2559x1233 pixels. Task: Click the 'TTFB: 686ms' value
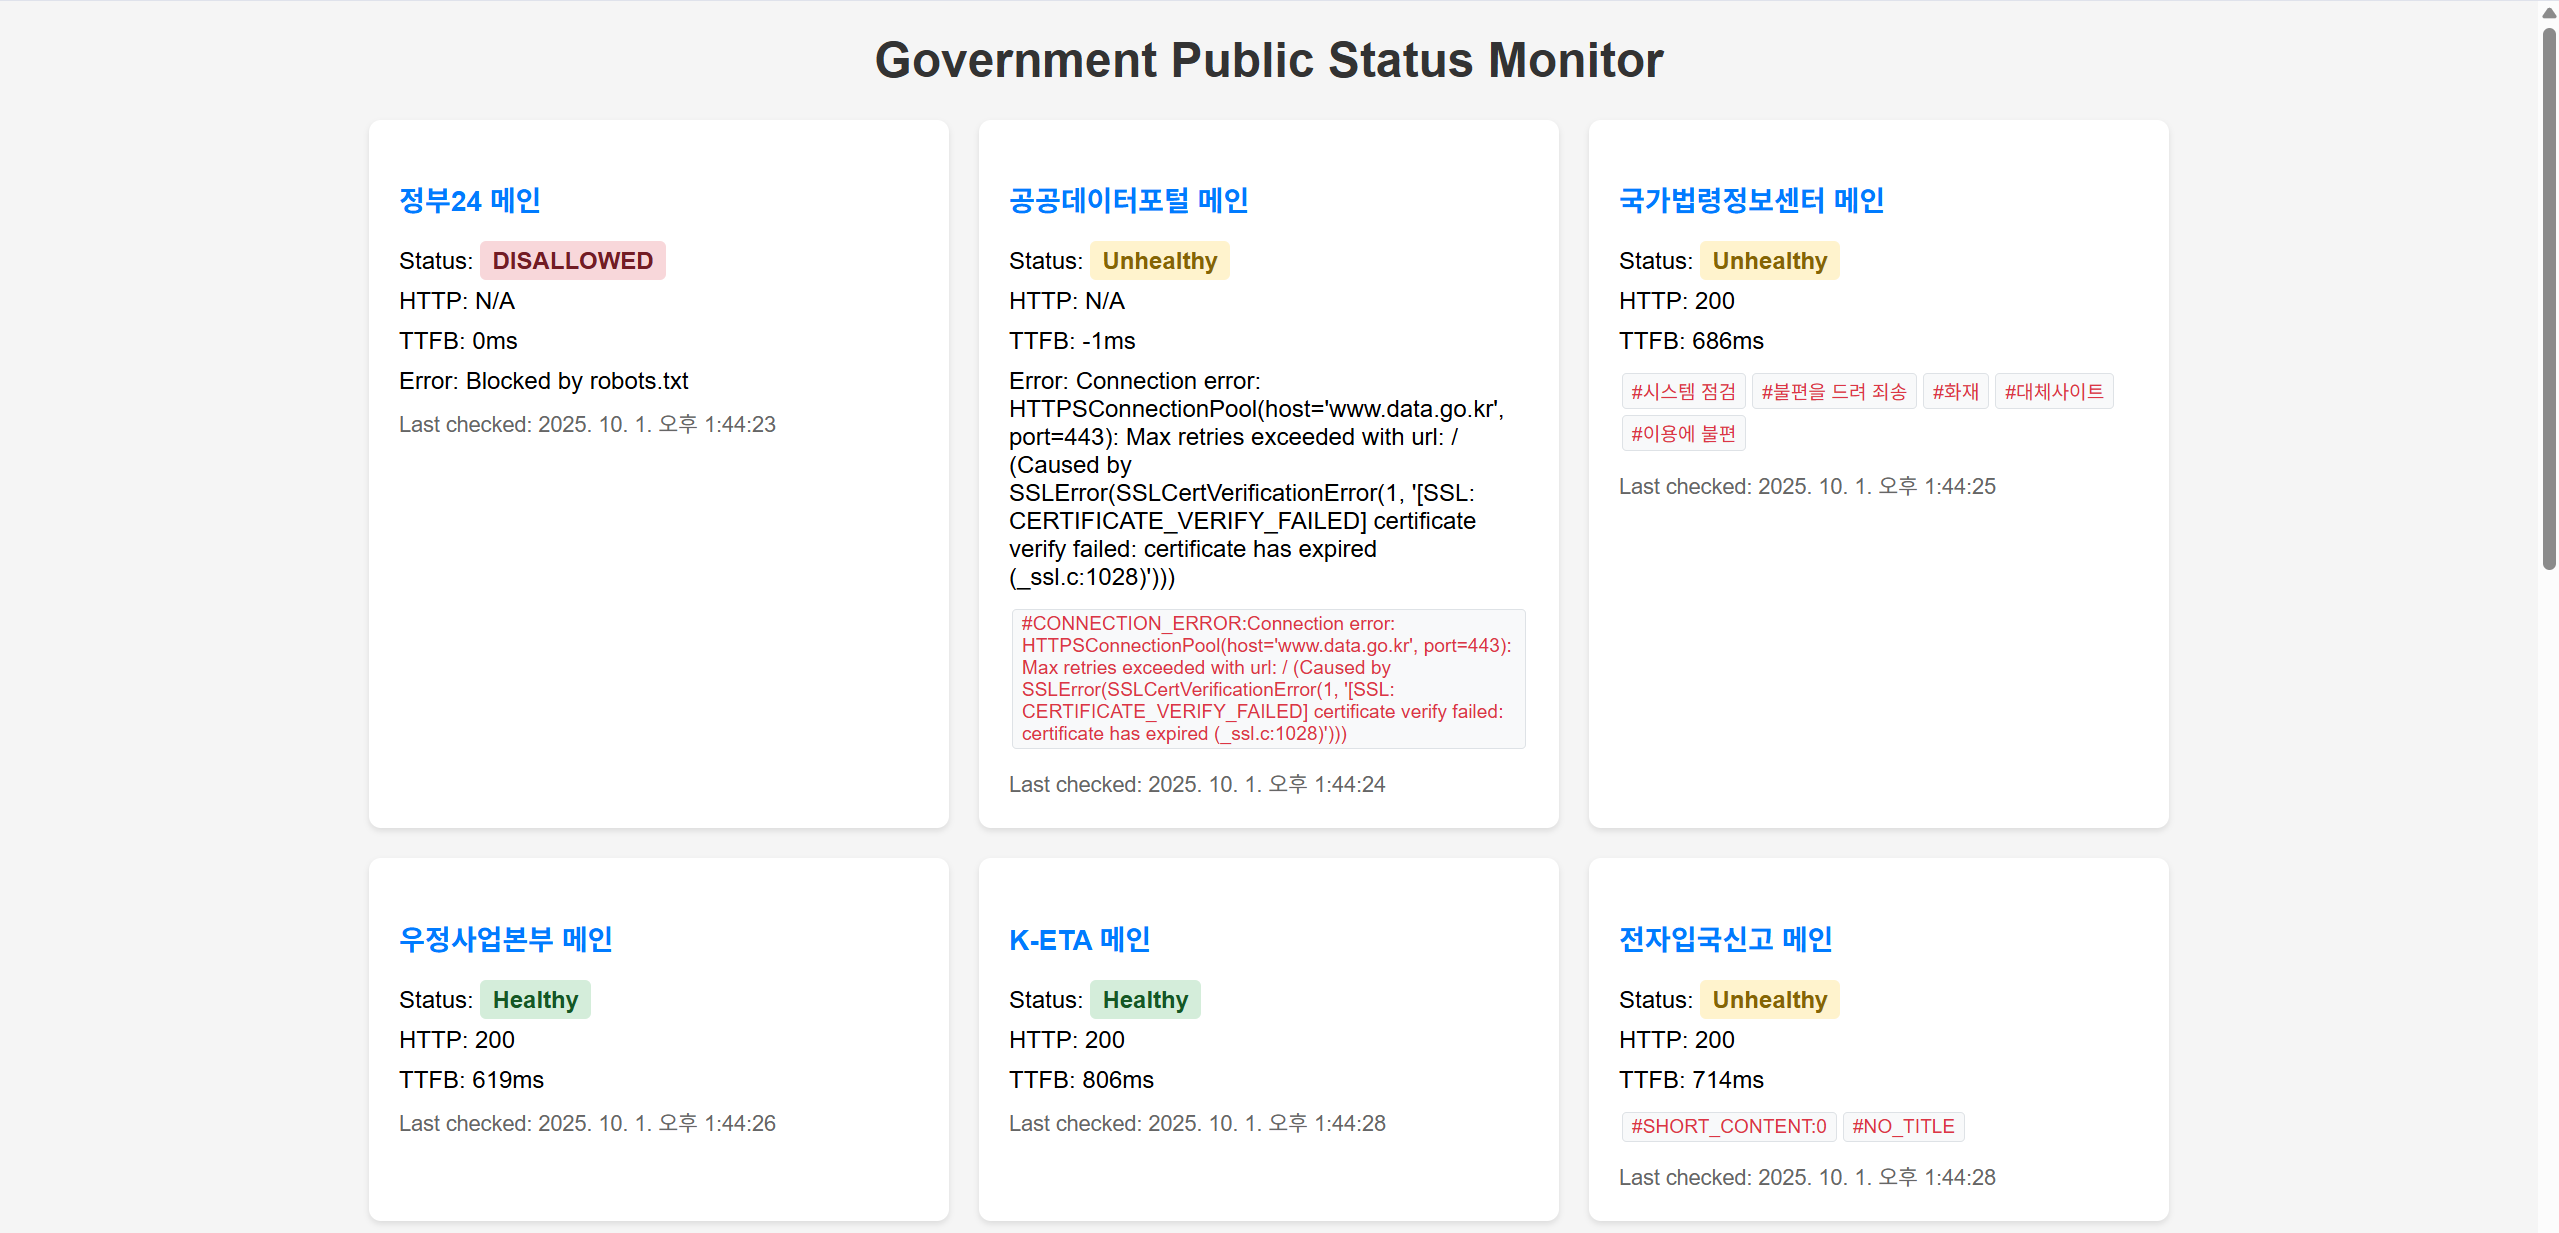point(1691,341)
